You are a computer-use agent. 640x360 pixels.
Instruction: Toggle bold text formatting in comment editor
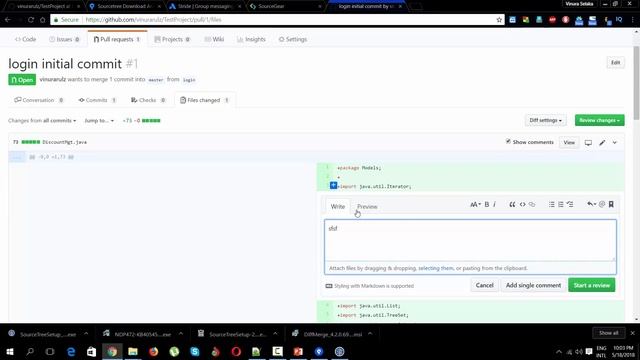coord(487,204)
